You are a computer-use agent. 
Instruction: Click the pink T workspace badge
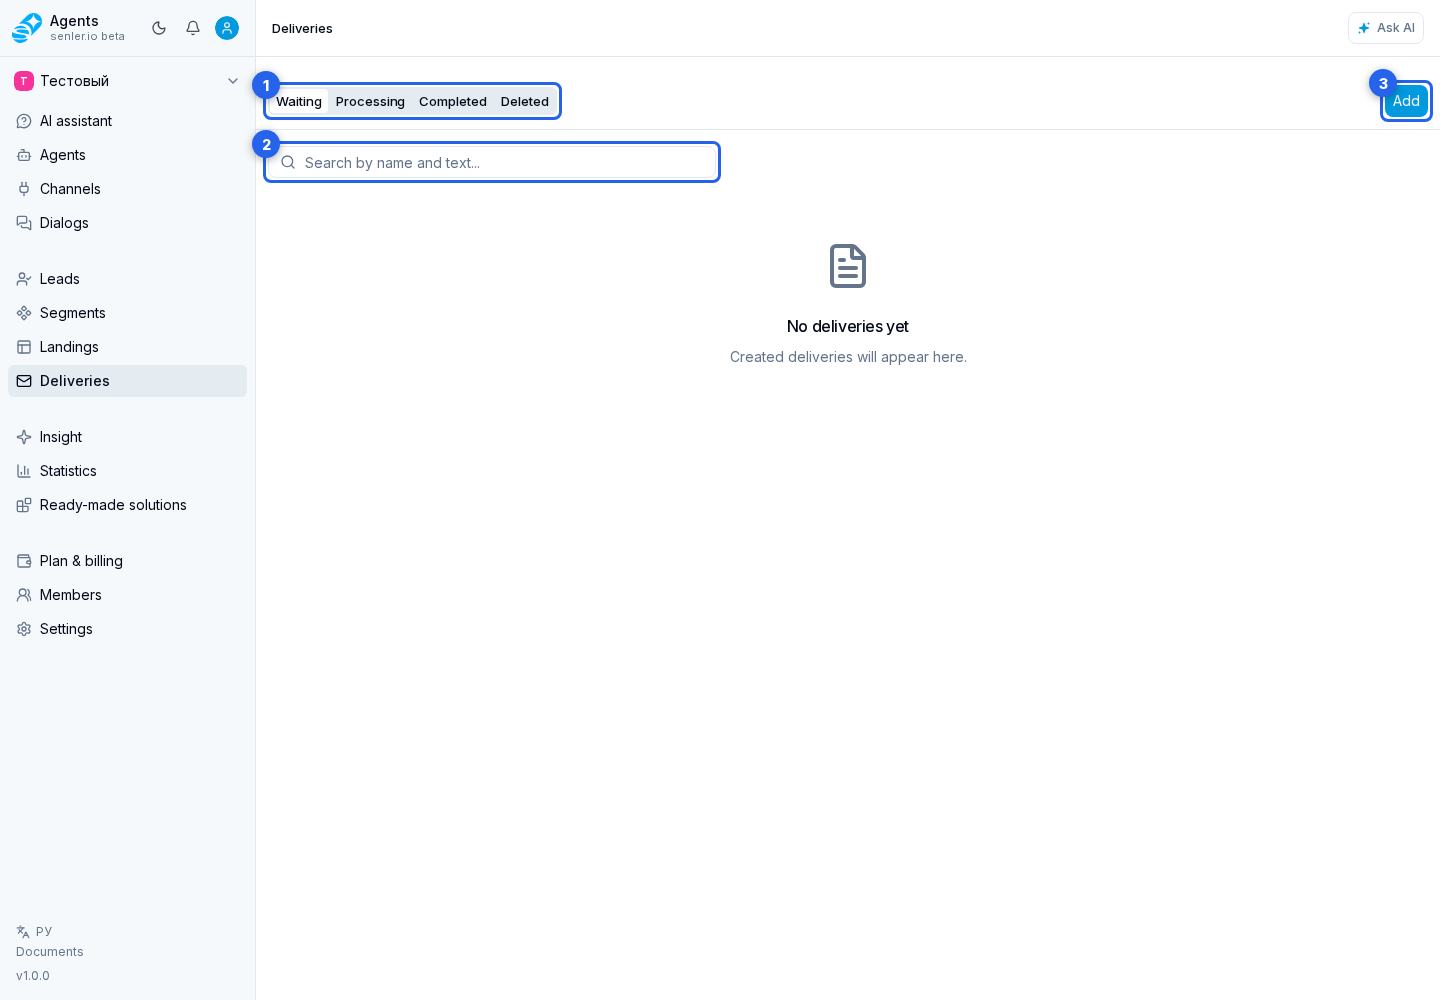point(24,81)
